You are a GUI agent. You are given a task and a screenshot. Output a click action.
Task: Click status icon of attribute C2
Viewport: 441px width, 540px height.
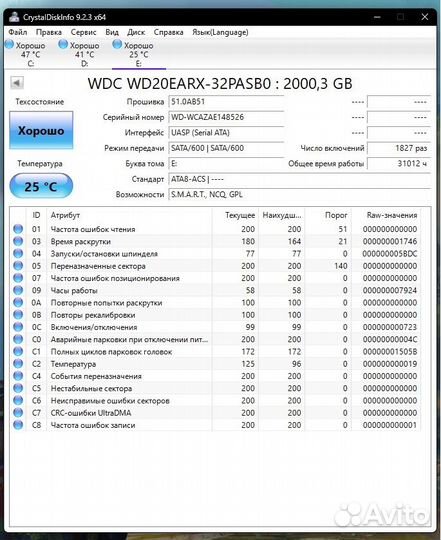click(x=18, y=364)
